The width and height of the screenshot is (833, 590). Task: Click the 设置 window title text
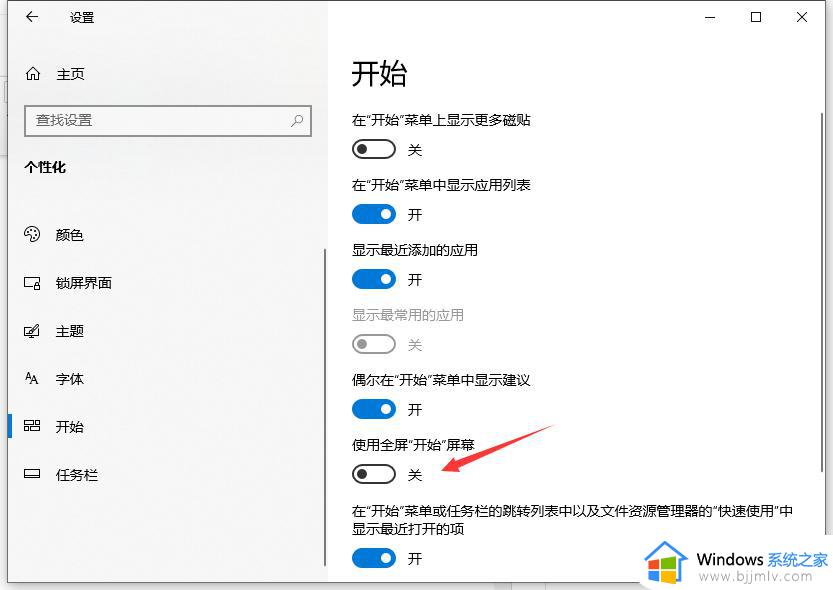point(82,18)
